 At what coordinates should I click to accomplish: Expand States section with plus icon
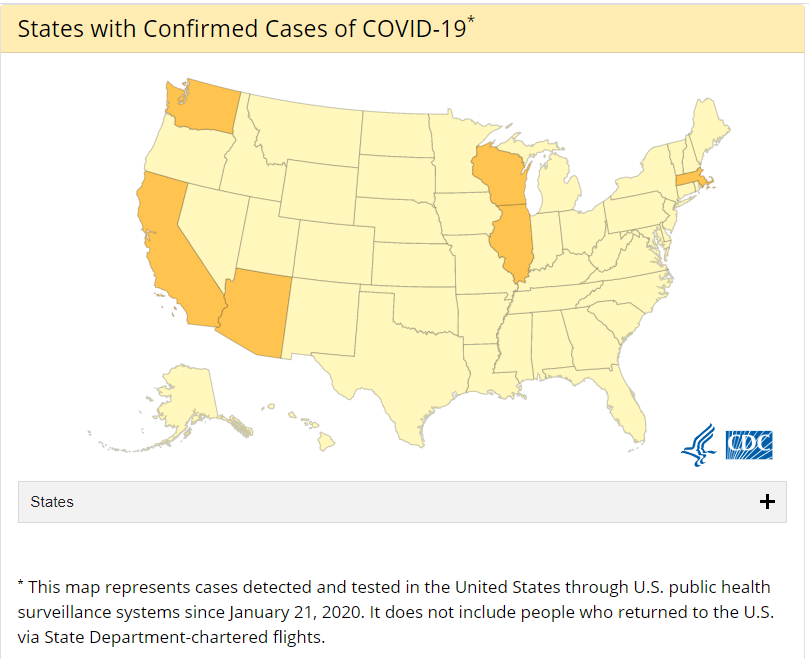coord(767,502)
